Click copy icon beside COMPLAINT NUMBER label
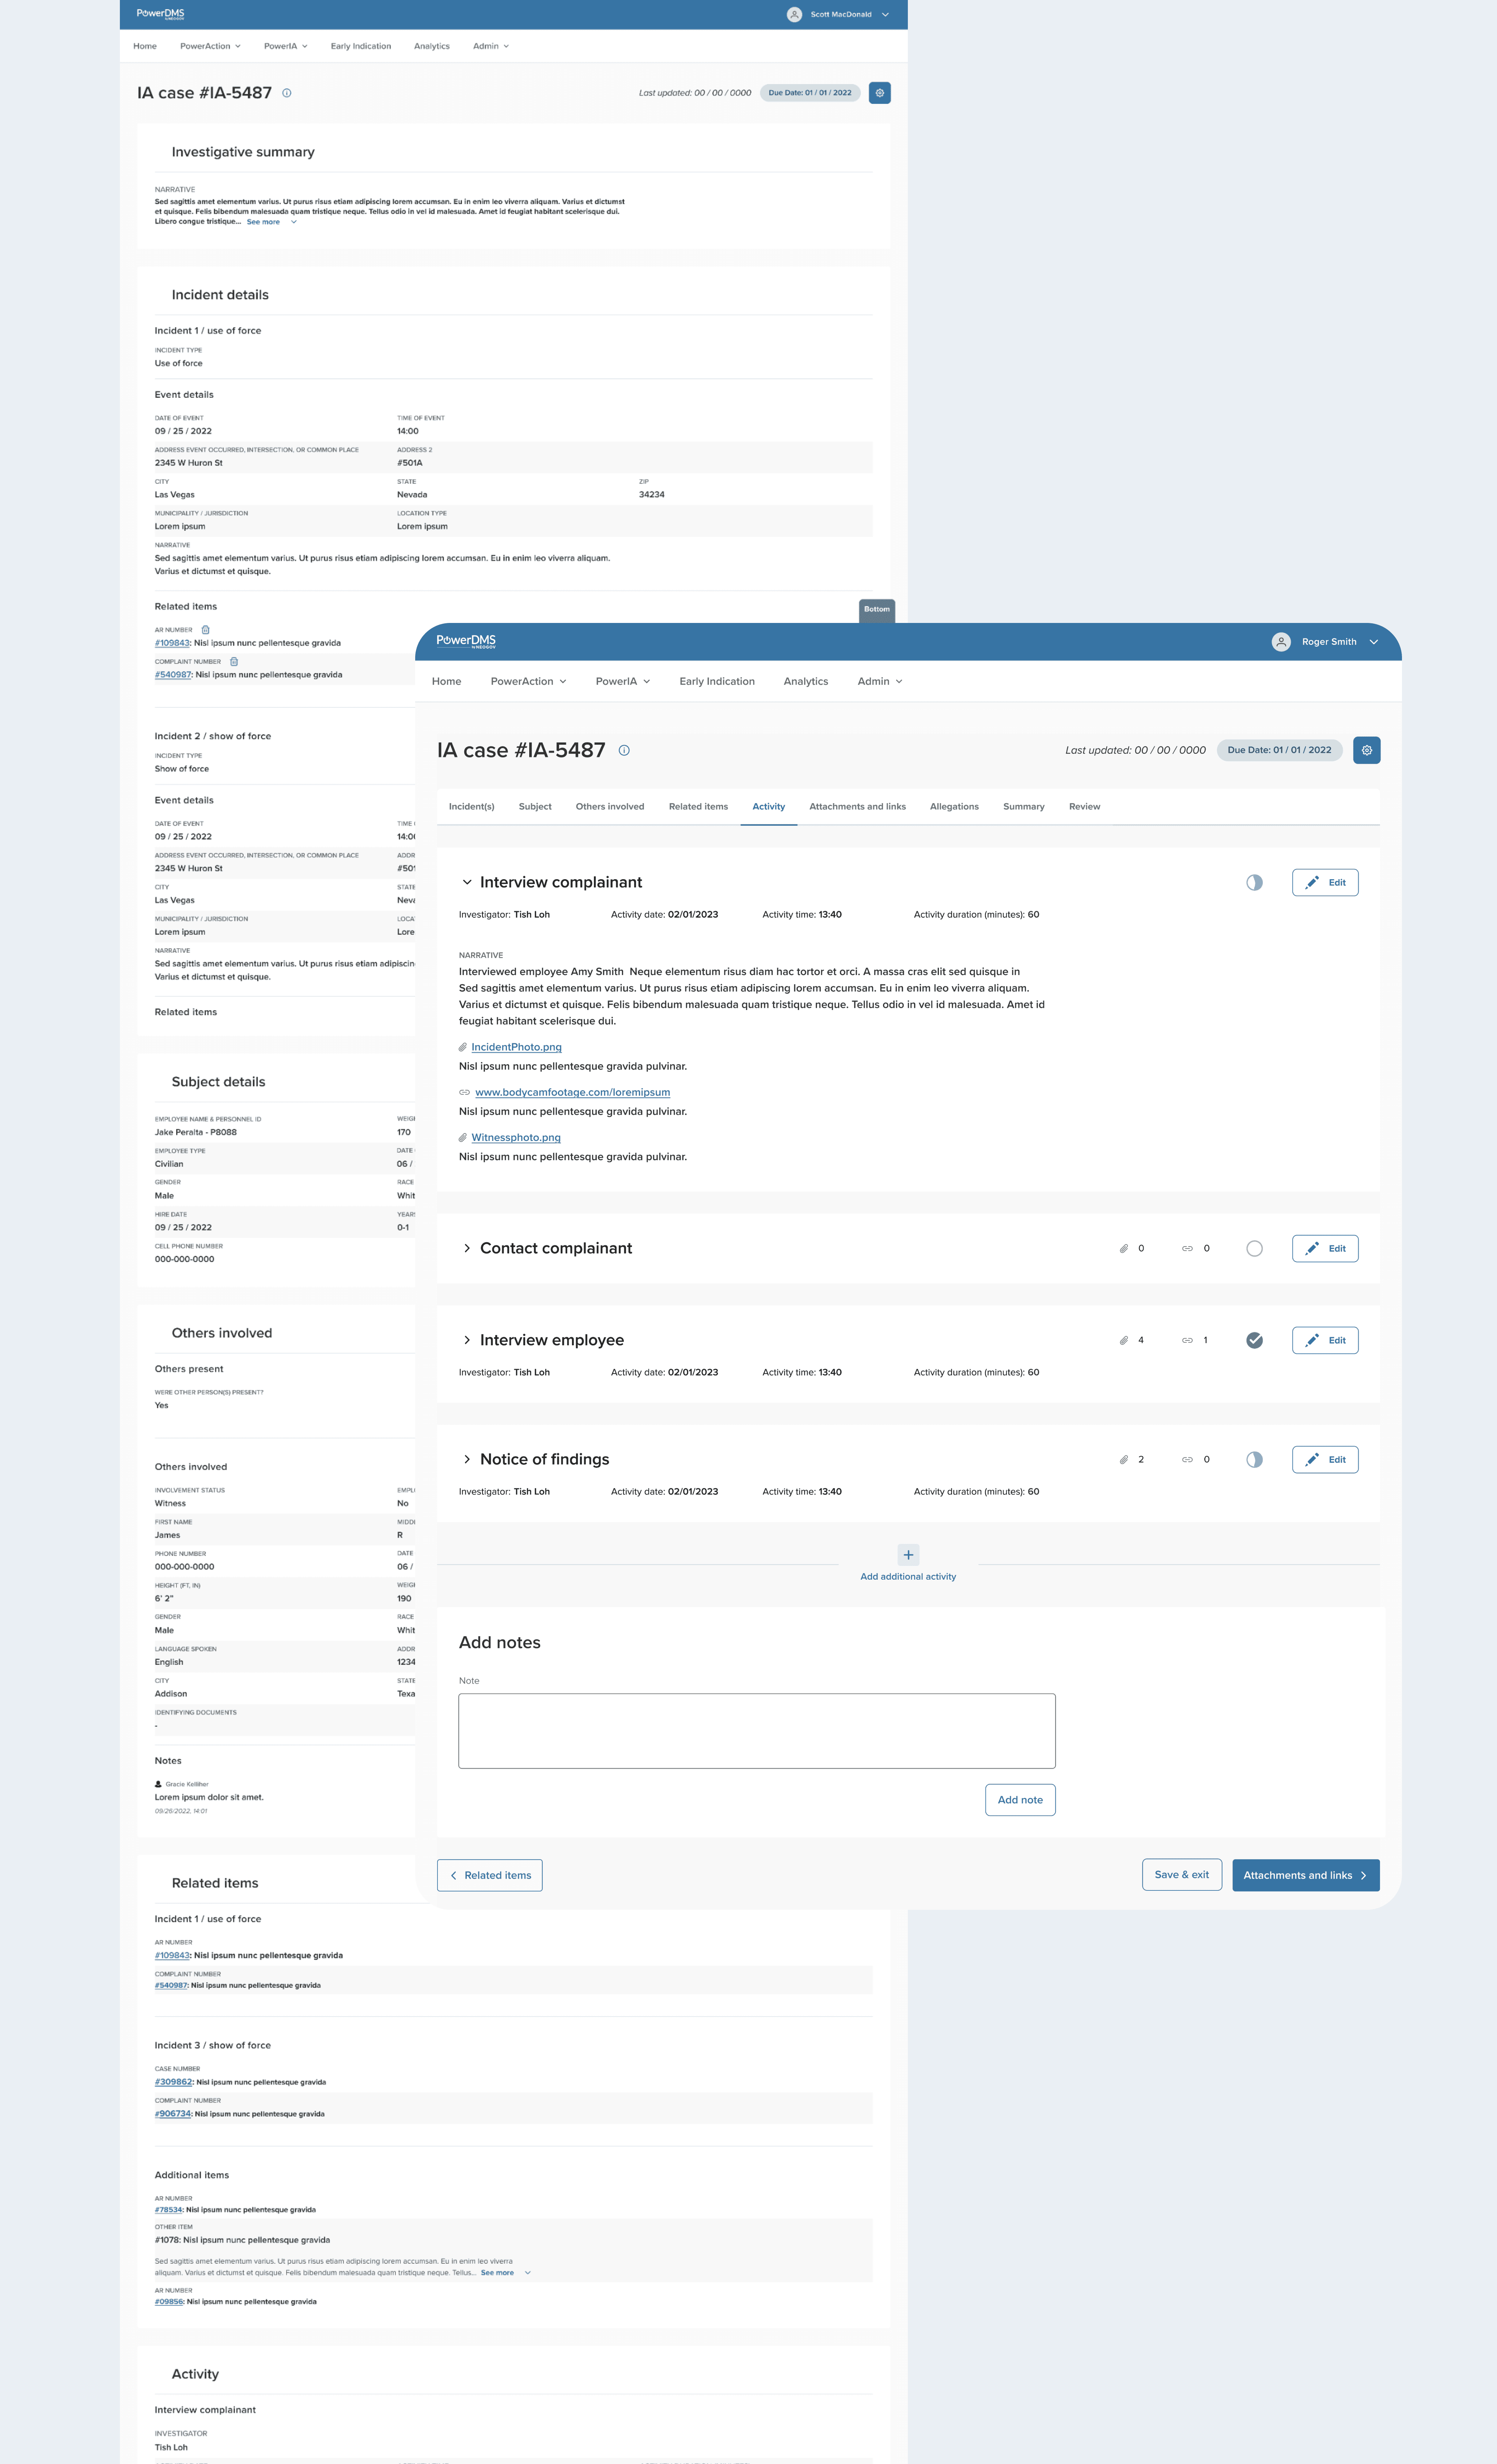Viewport: 1497px width, 2464px height. 234,662
